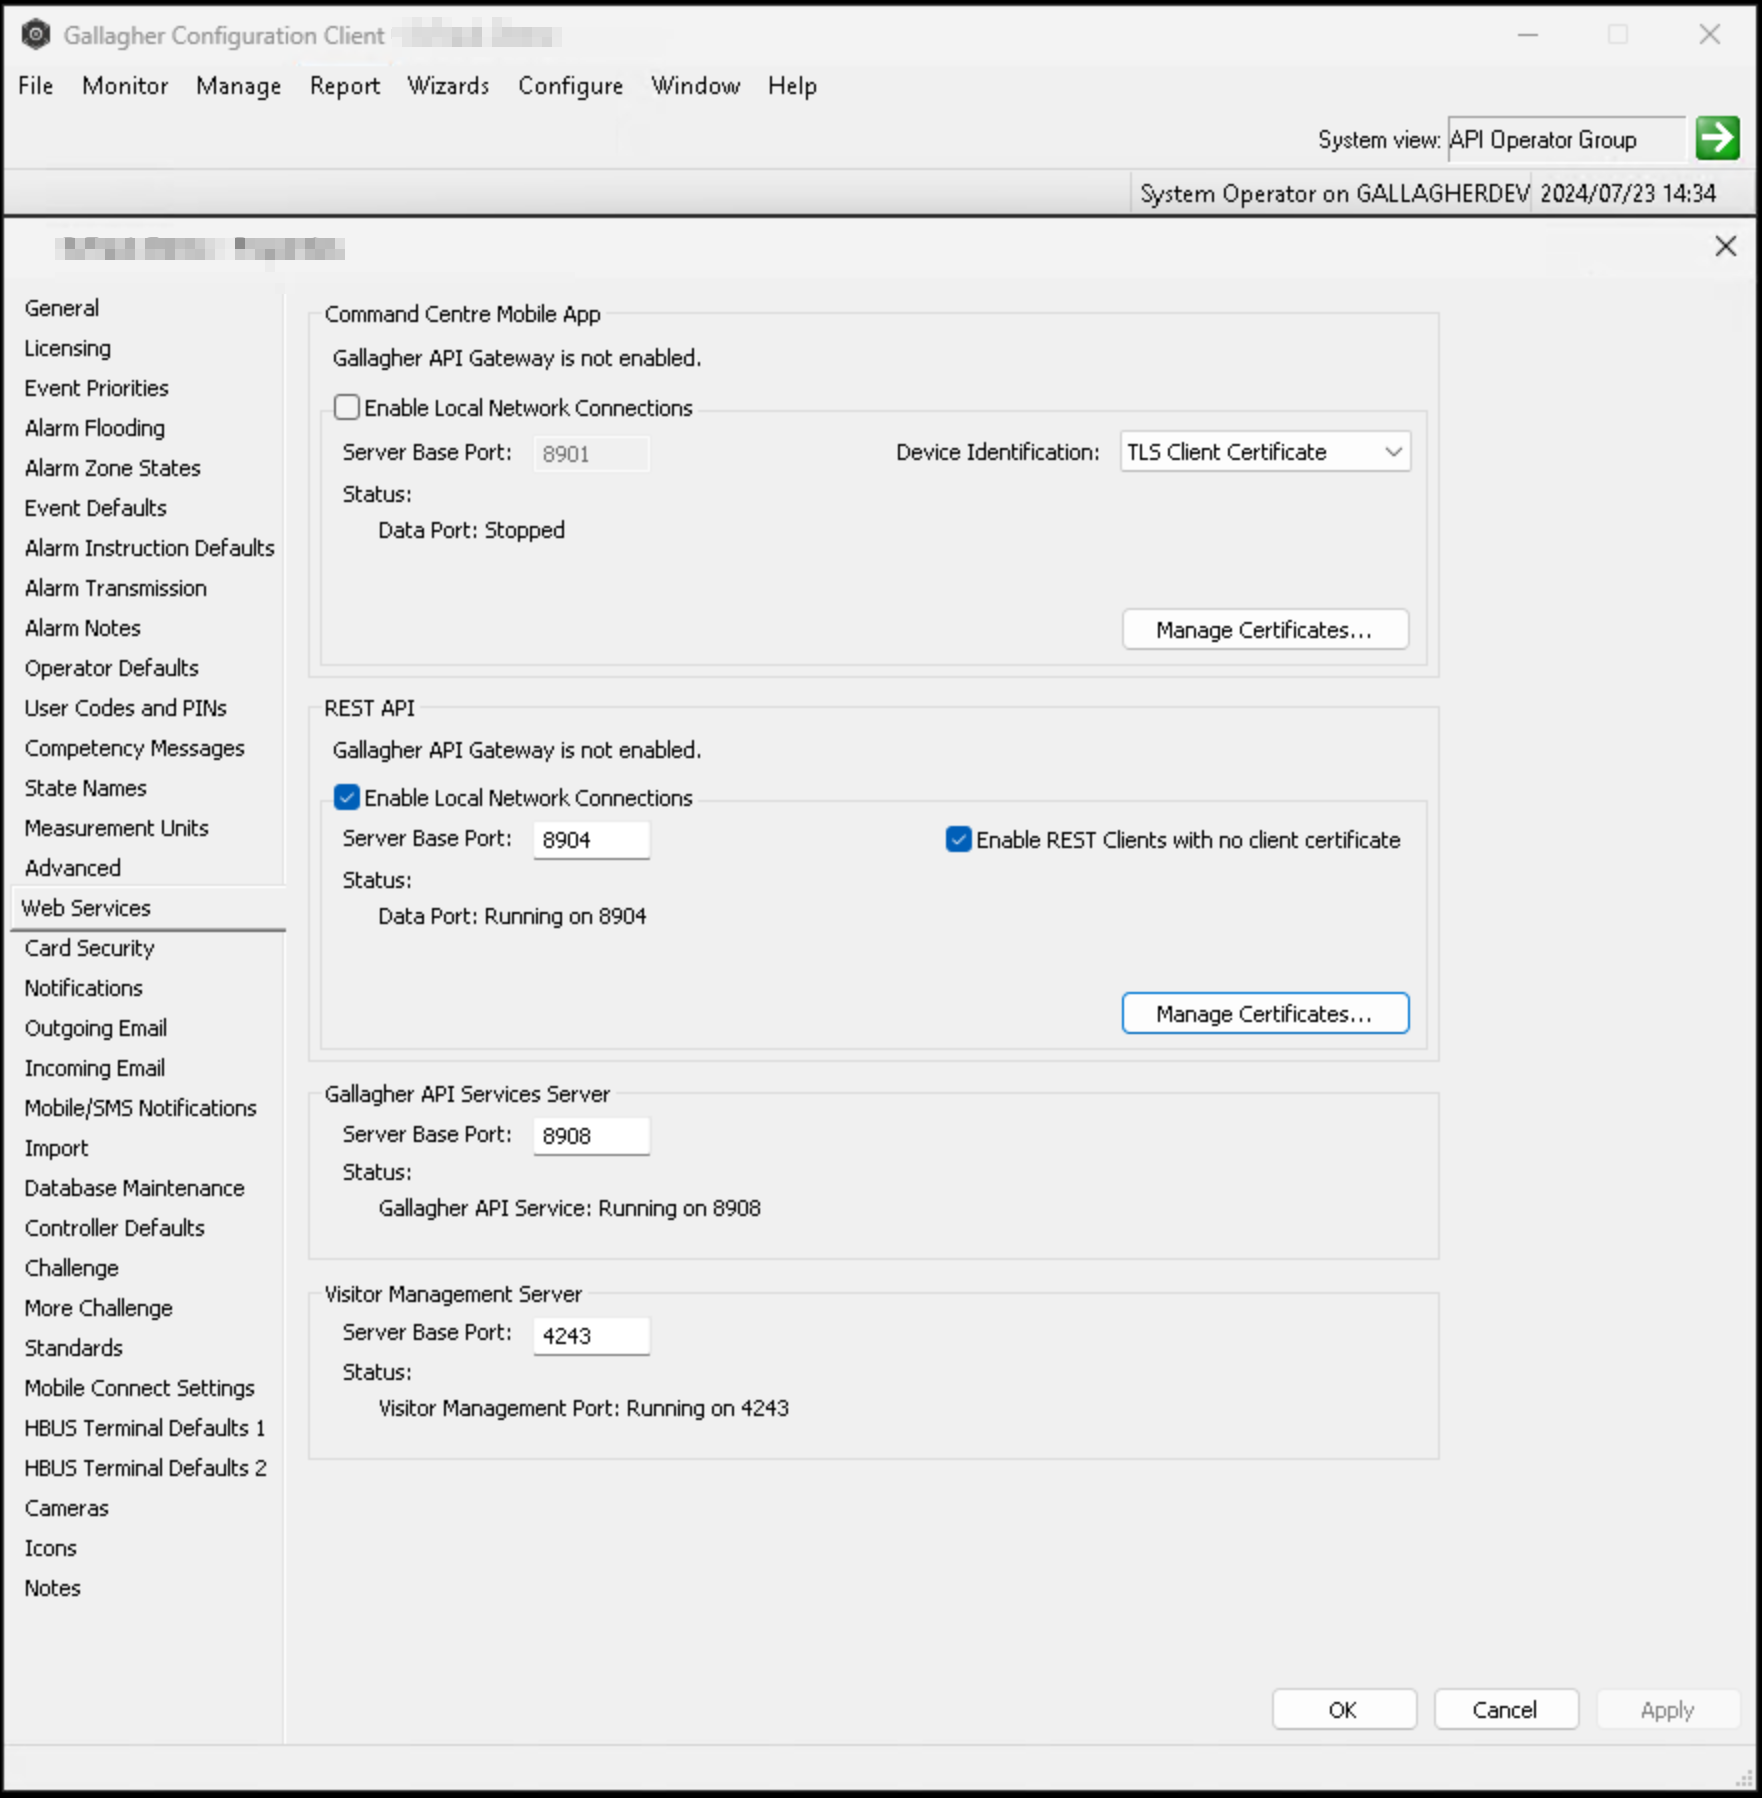The width and height of the screenshot is (1762, 1798).
Task: Select HBUS Terminal Defaults 2 page
Action: [x=146, y=1468]
